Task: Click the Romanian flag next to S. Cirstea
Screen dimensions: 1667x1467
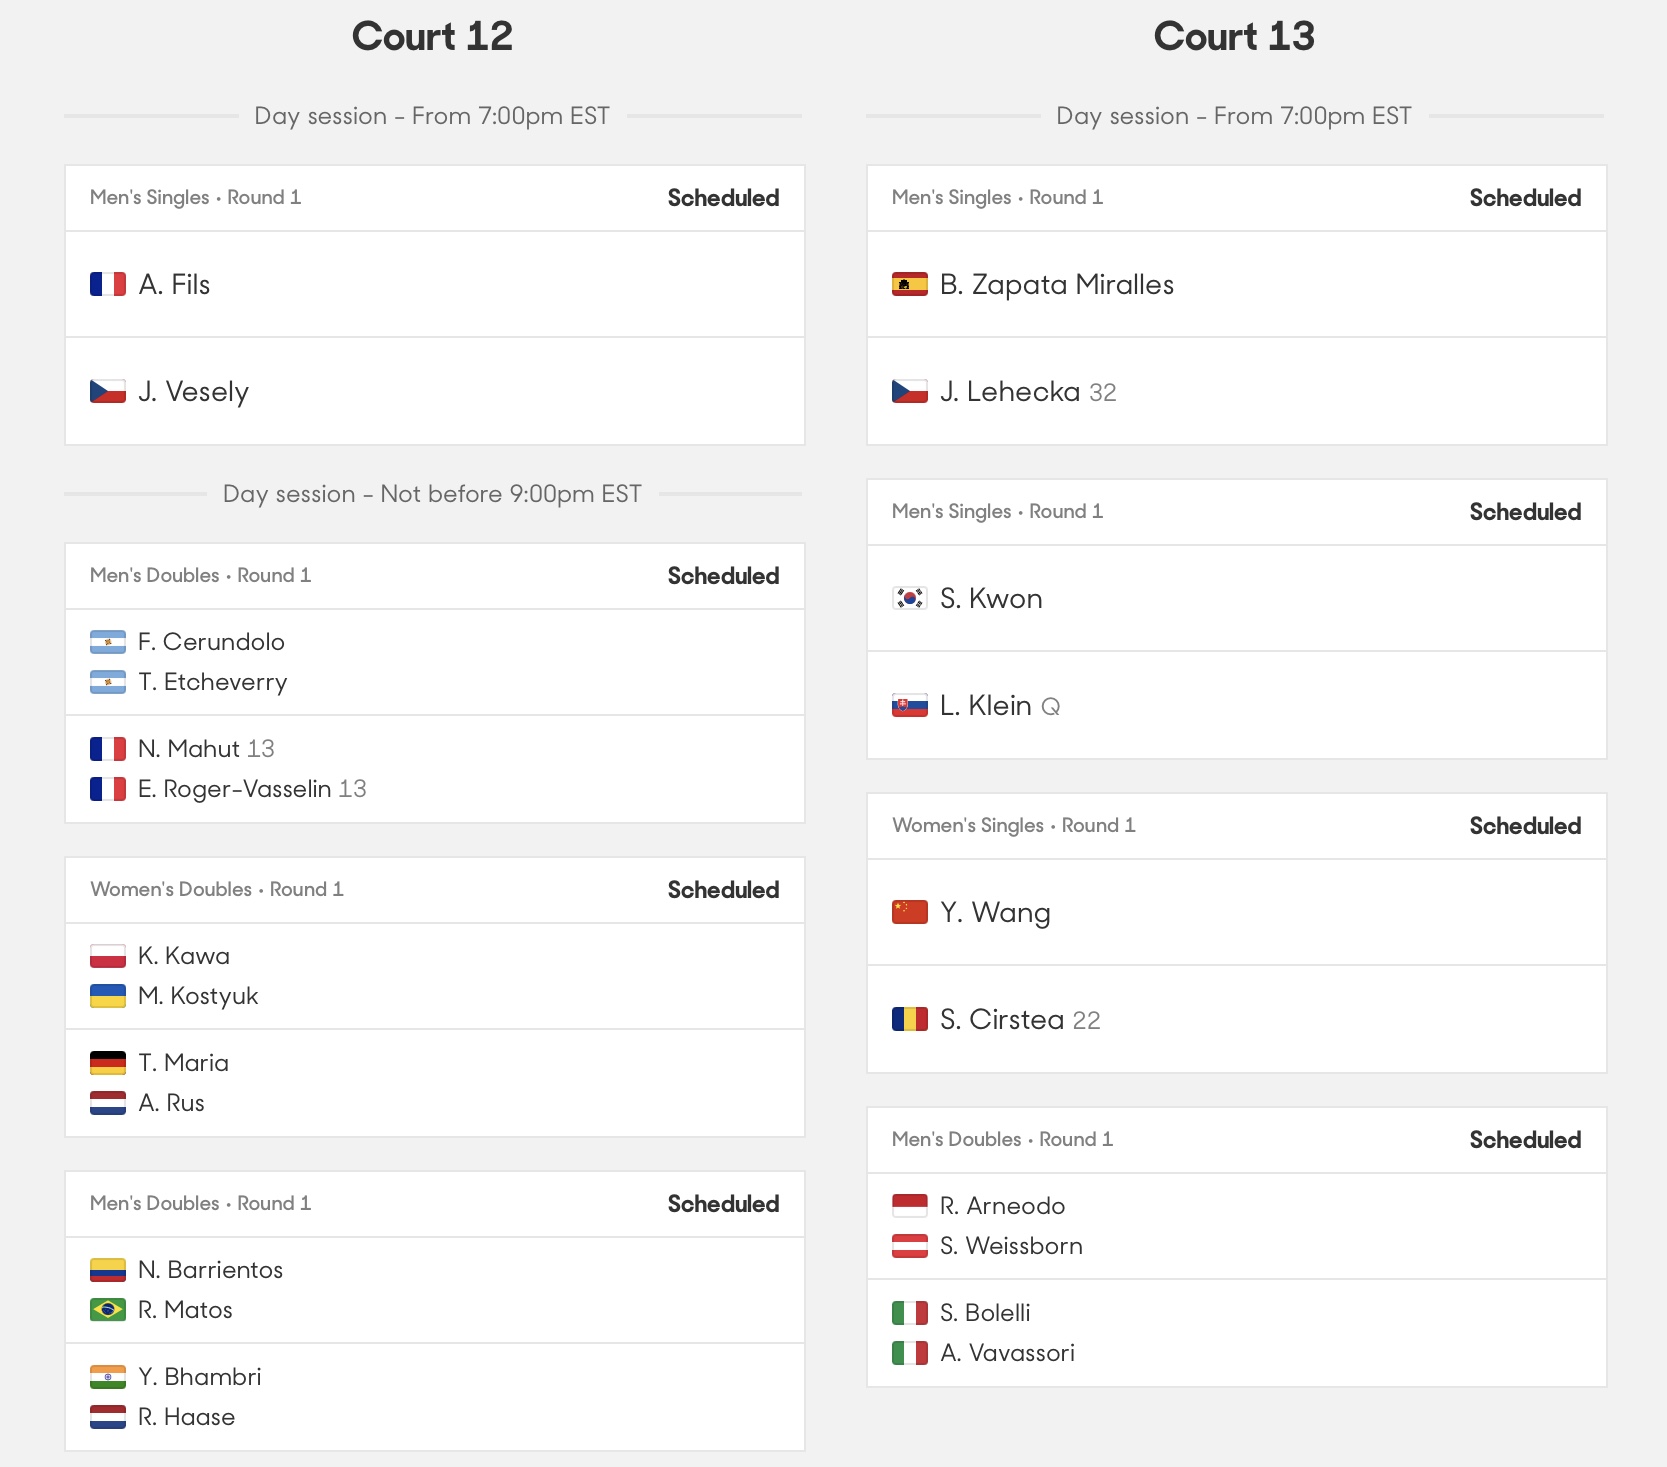Action: click(910, 1019)
